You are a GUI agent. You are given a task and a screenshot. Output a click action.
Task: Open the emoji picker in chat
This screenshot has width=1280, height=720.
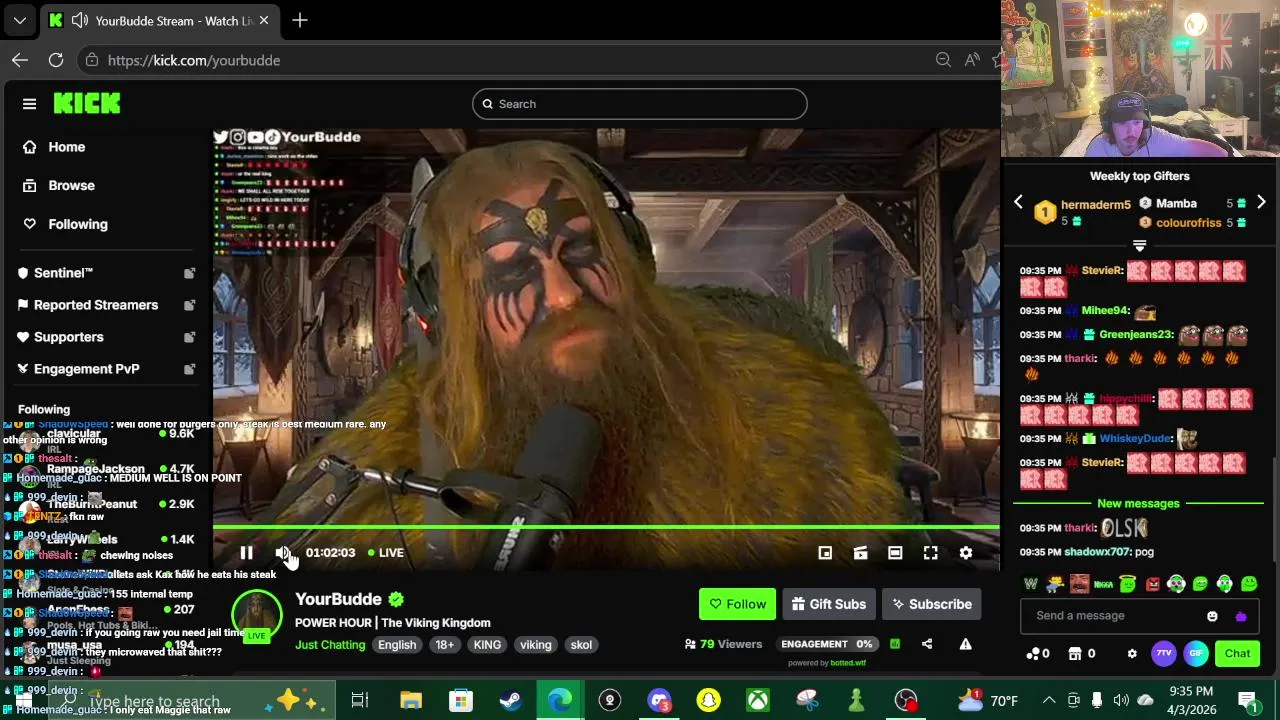(x=1212, y=616)
